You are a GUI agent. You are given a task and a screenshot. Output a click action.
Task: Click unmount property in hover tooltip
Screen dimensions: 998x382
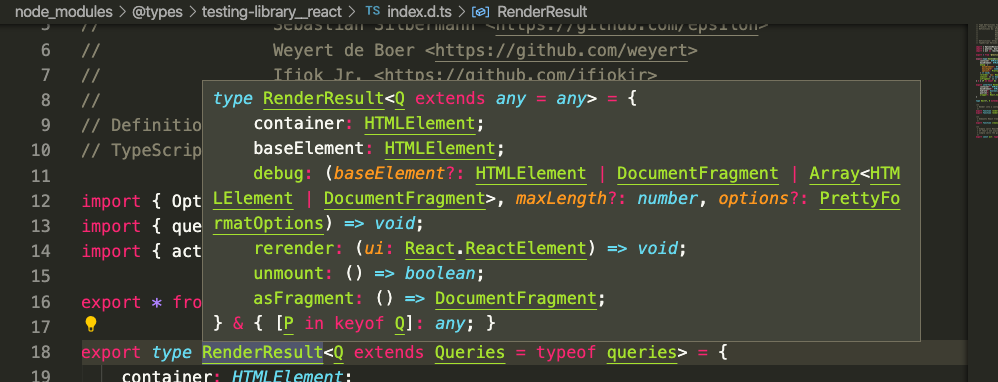click(288, 274)
